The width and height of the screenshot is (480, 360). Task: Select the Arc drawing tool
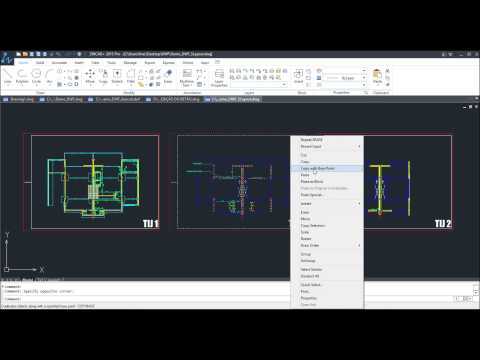point(49,76)
